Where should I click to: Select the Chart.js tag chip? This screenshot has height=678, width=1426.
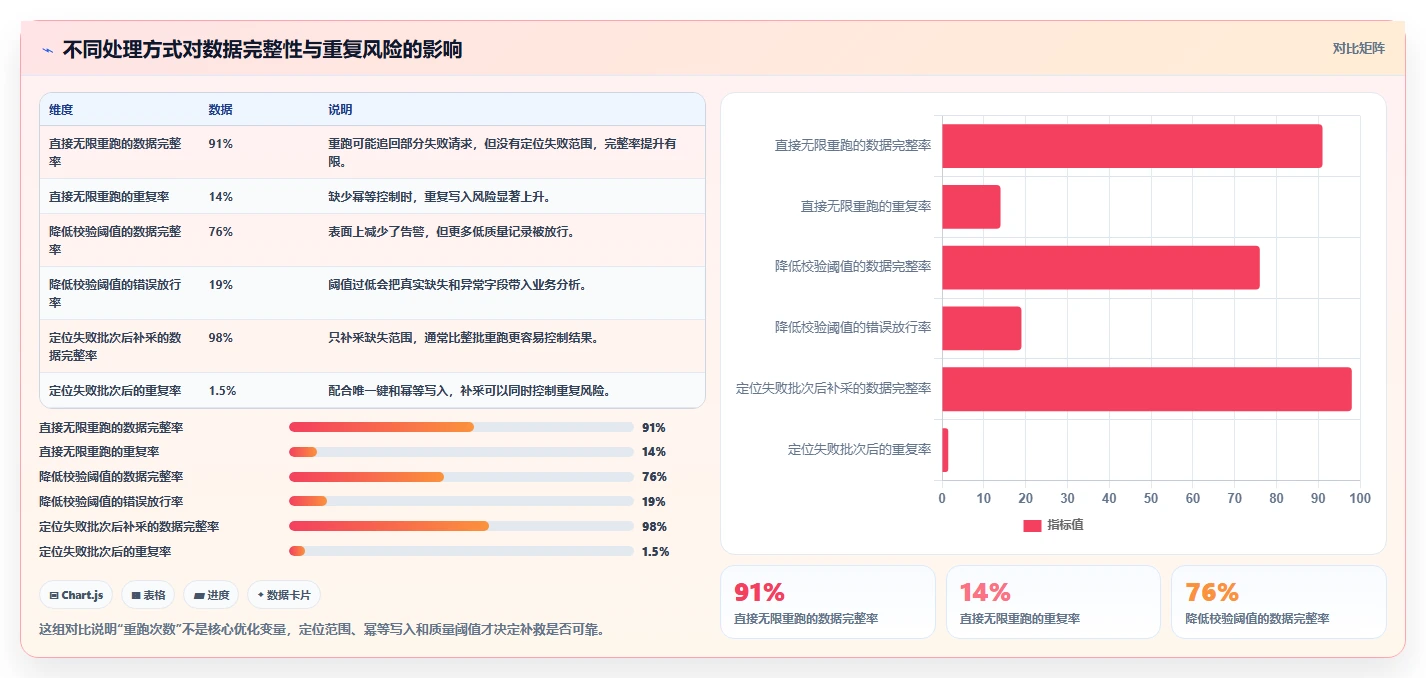click(76, 595)
